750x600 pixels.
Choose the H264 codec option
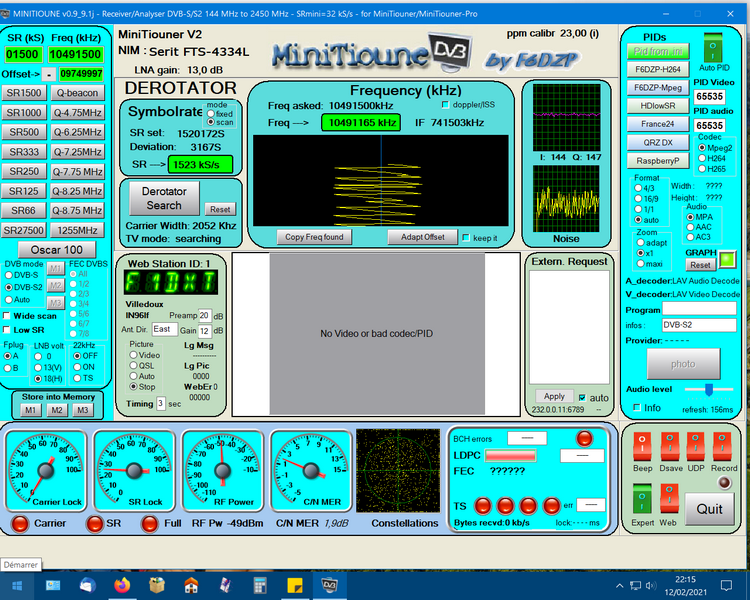pos(702,158)
